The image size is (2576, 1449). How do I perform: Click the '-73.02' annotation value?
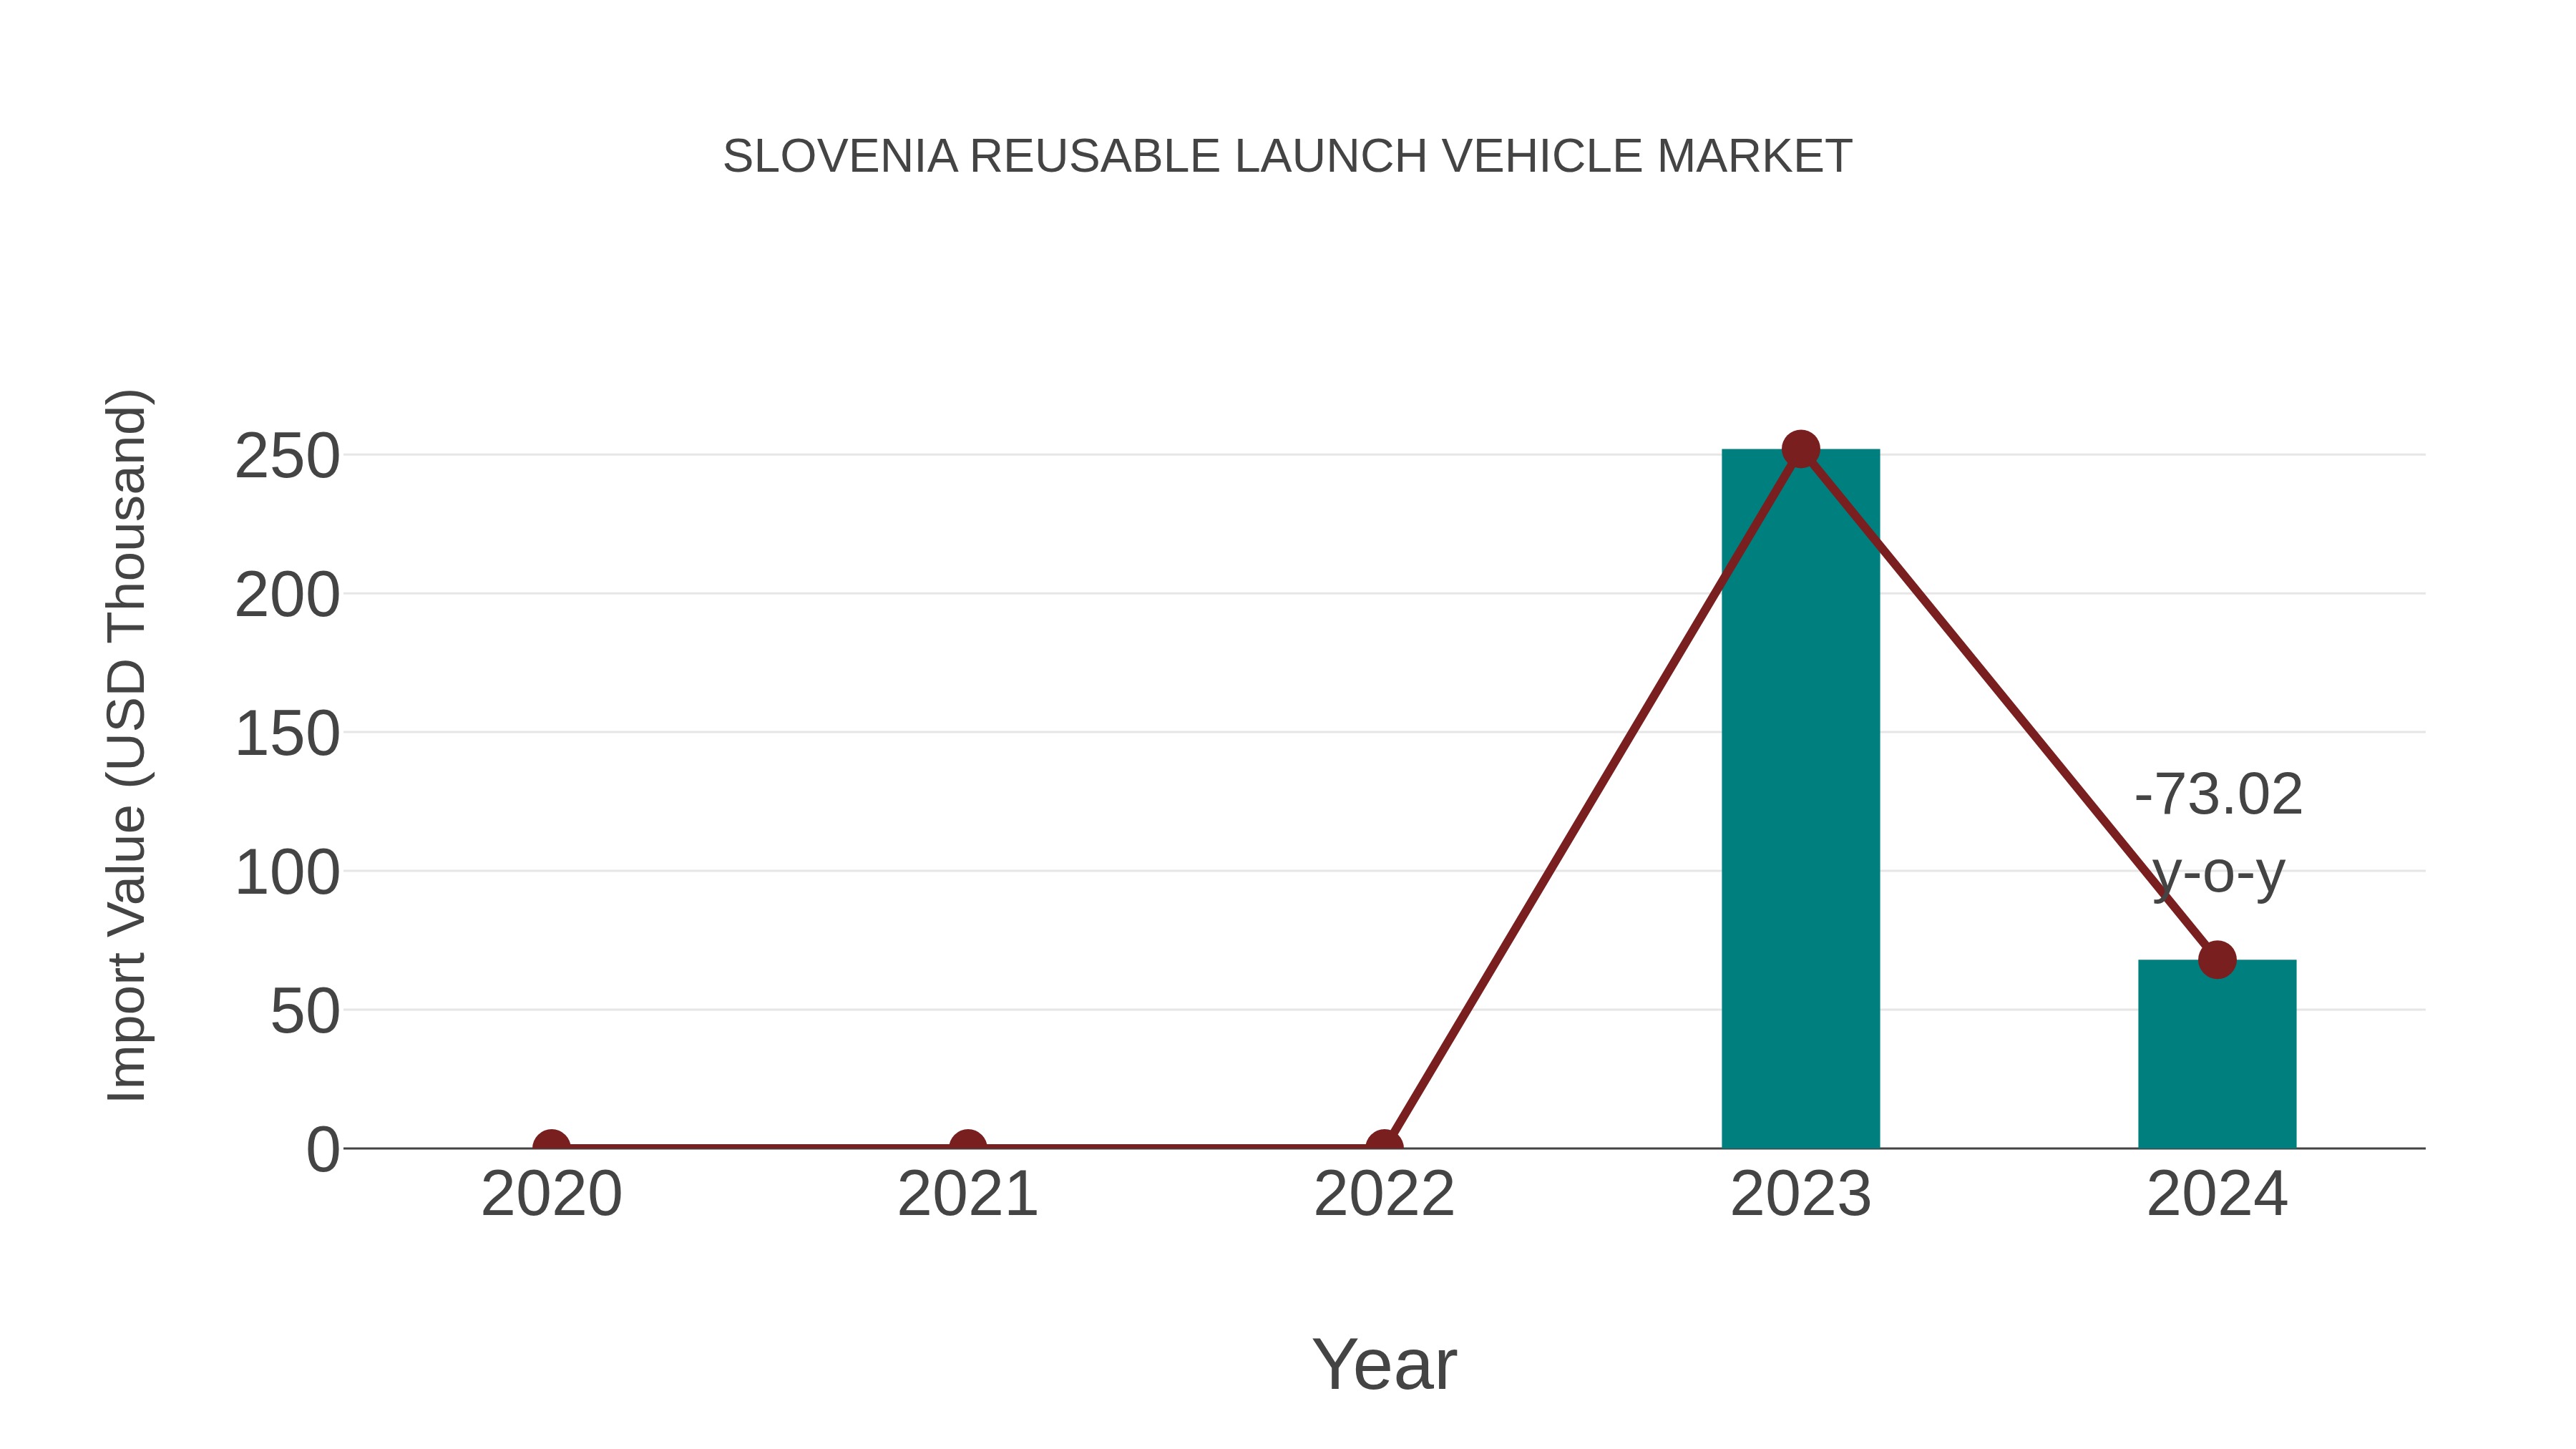click(2218, 795)
